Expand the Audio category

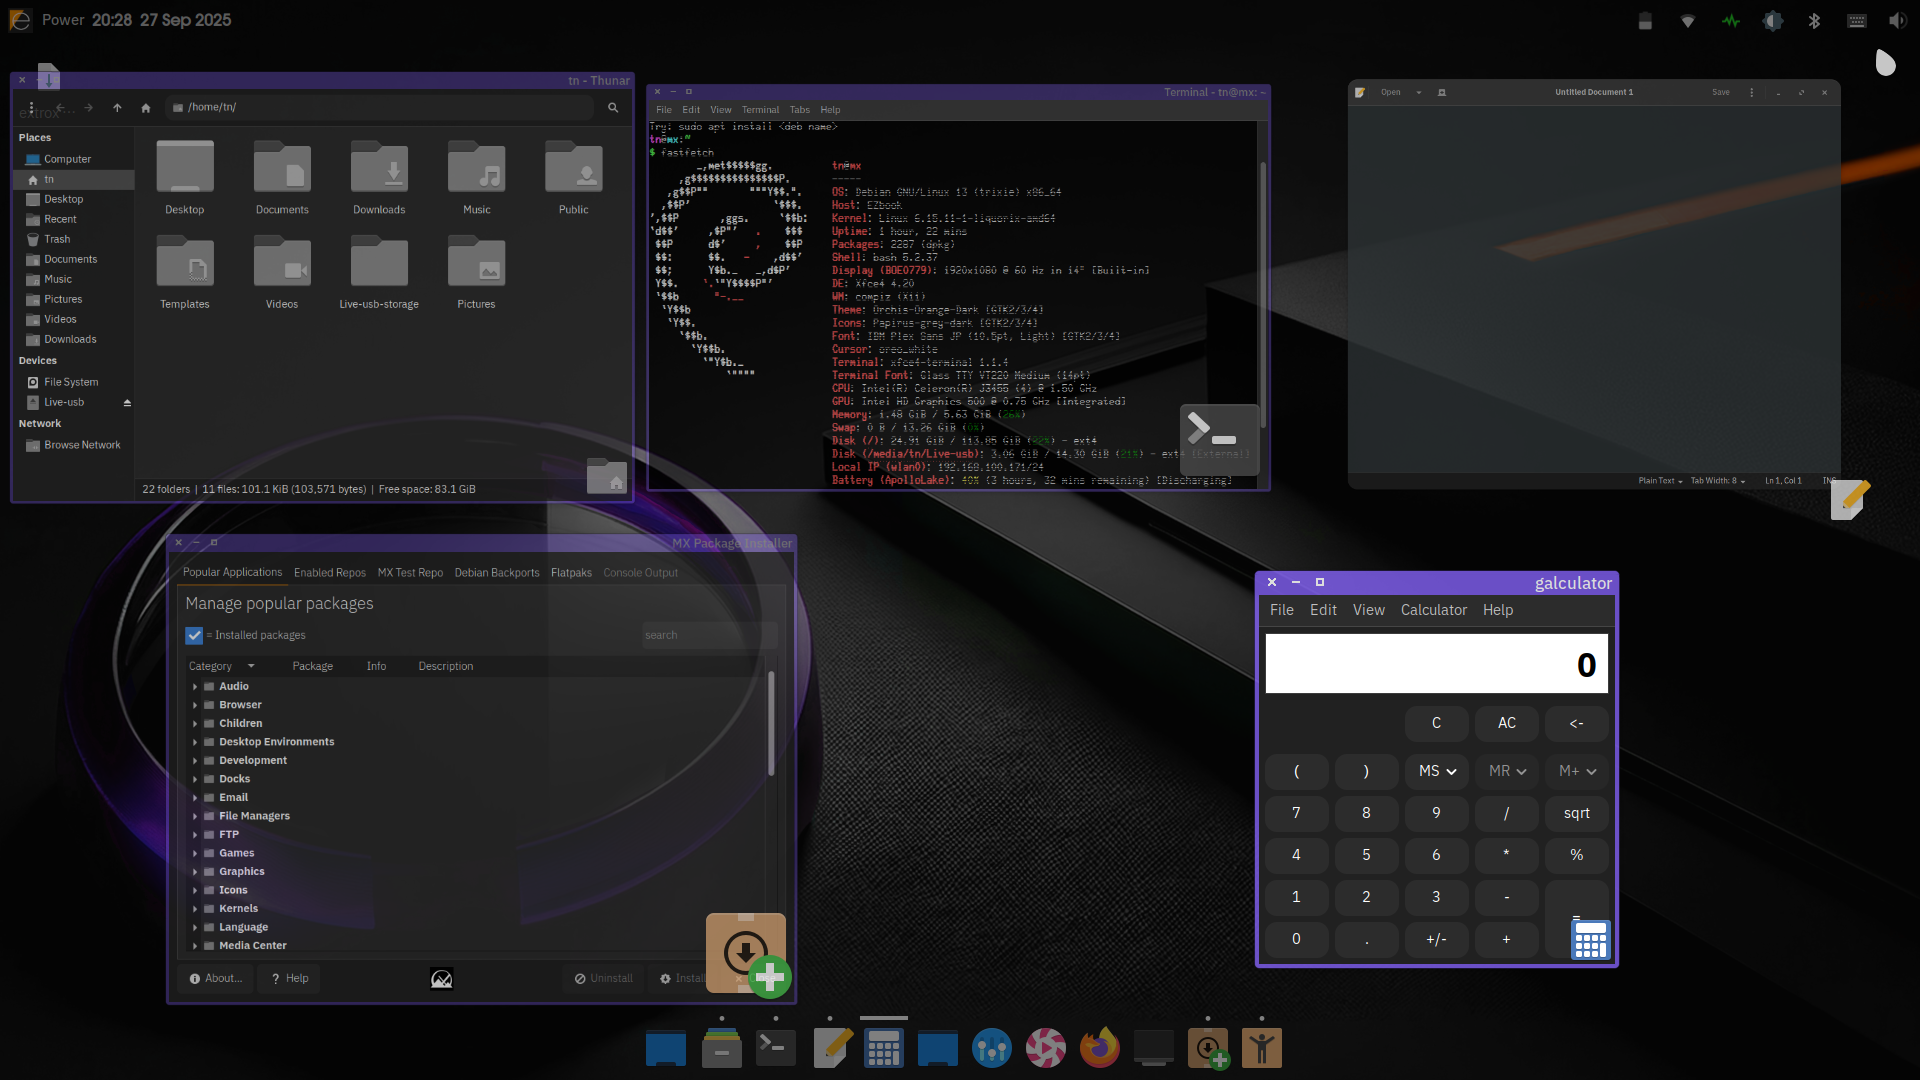click(x=195, y=687)
